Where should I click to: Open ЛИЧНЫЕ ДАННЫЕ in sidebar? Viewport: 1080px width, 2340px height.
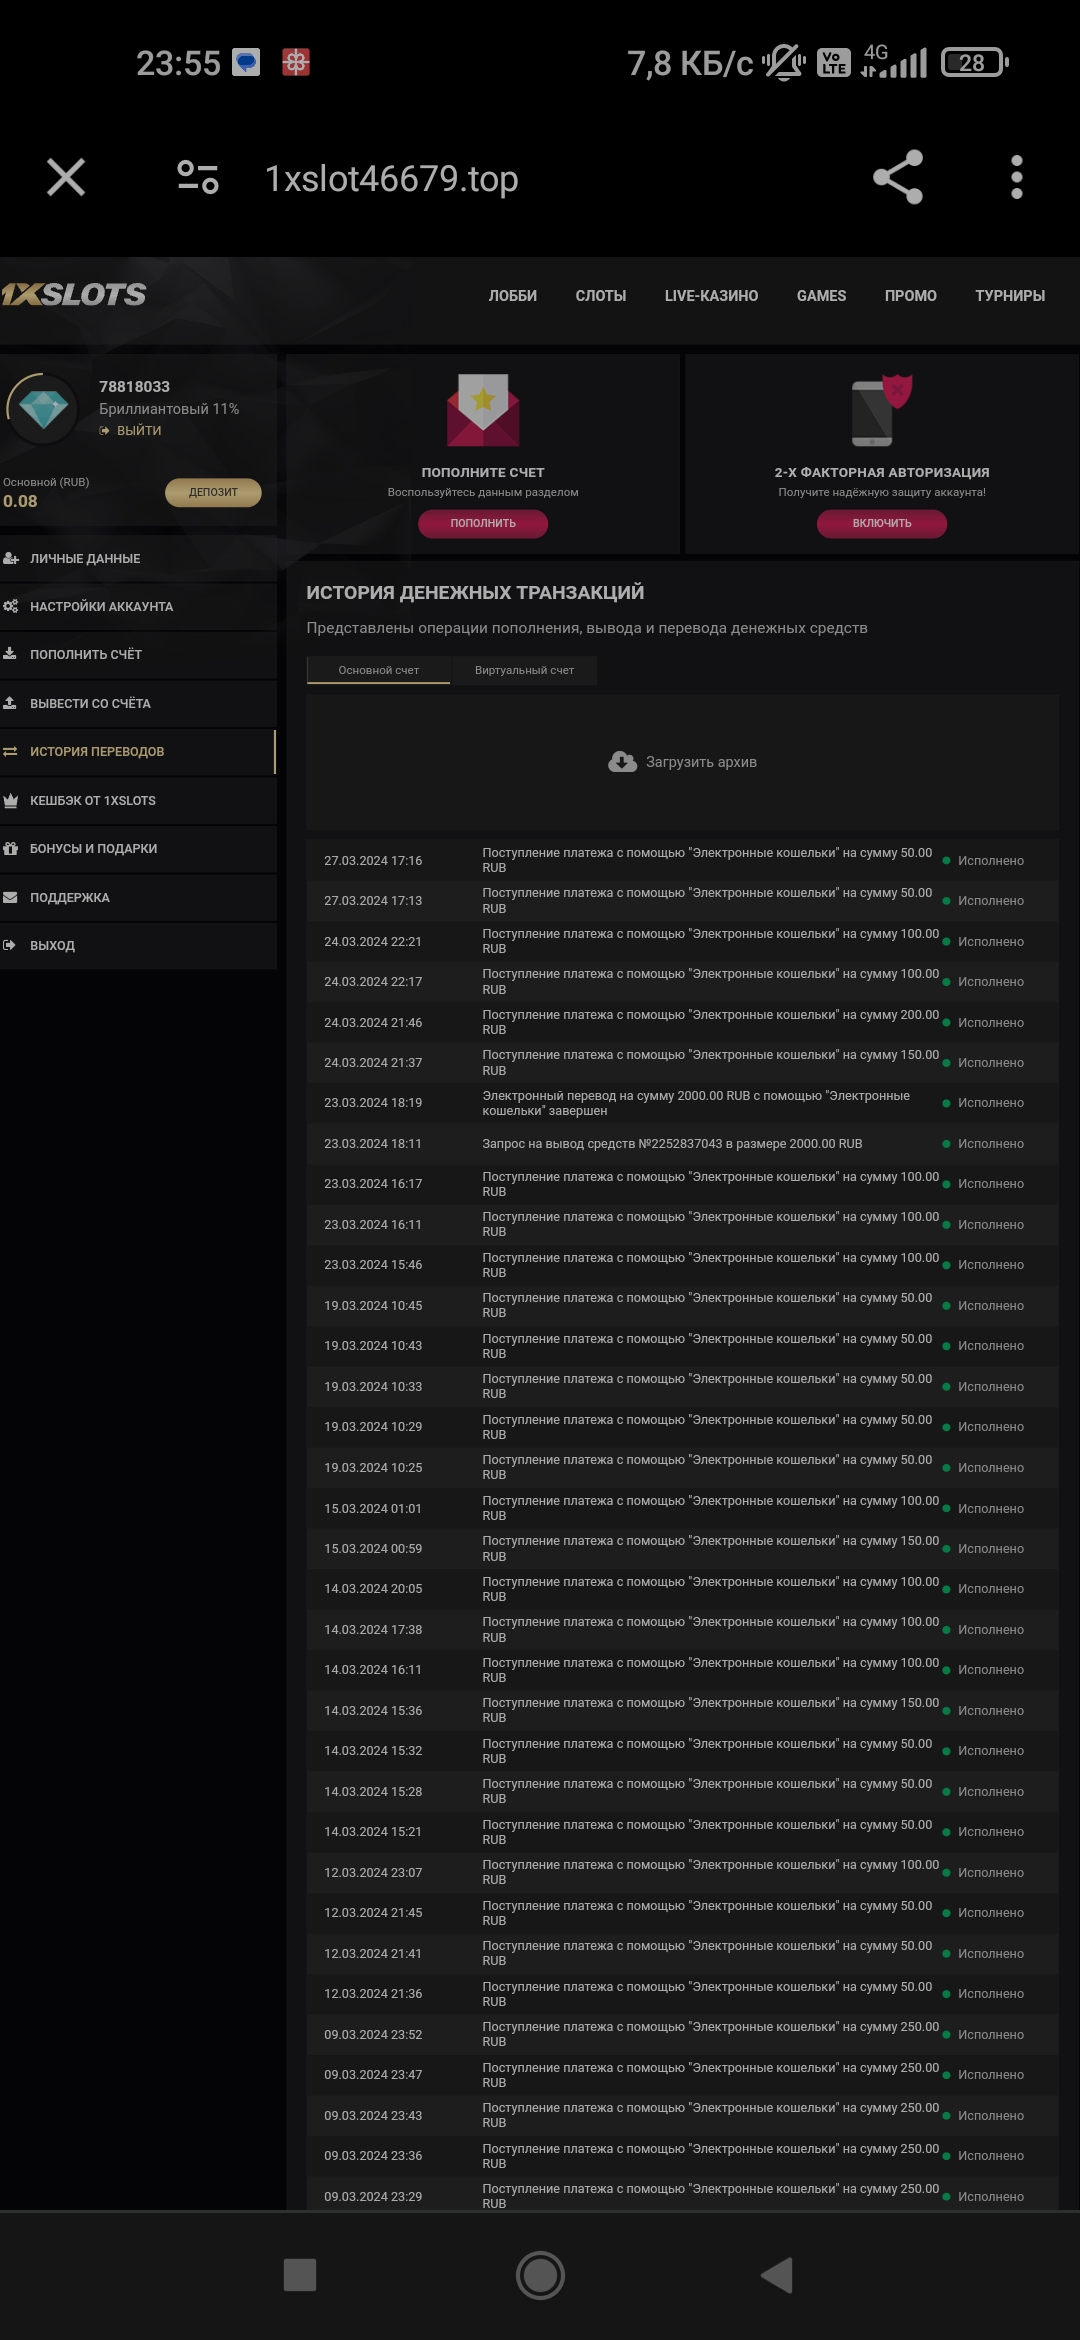138,559
